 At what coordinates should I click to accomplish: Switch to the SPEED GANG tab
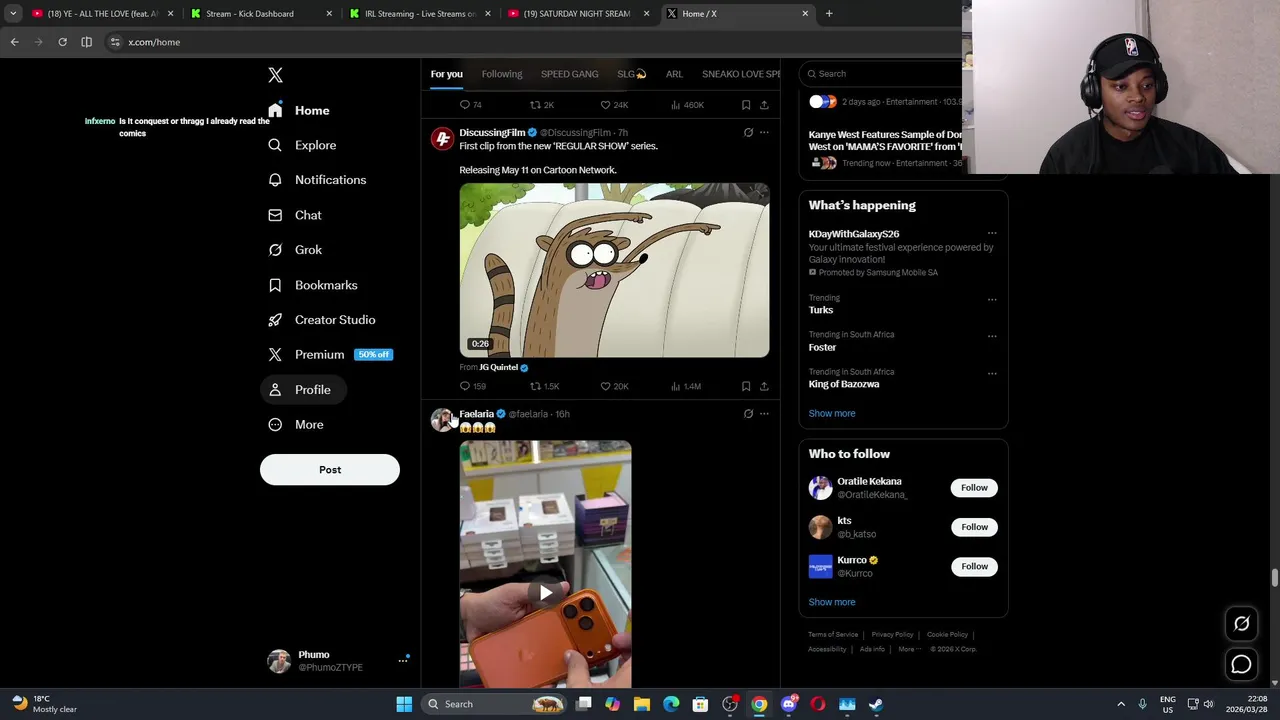(x=570, y=74)
